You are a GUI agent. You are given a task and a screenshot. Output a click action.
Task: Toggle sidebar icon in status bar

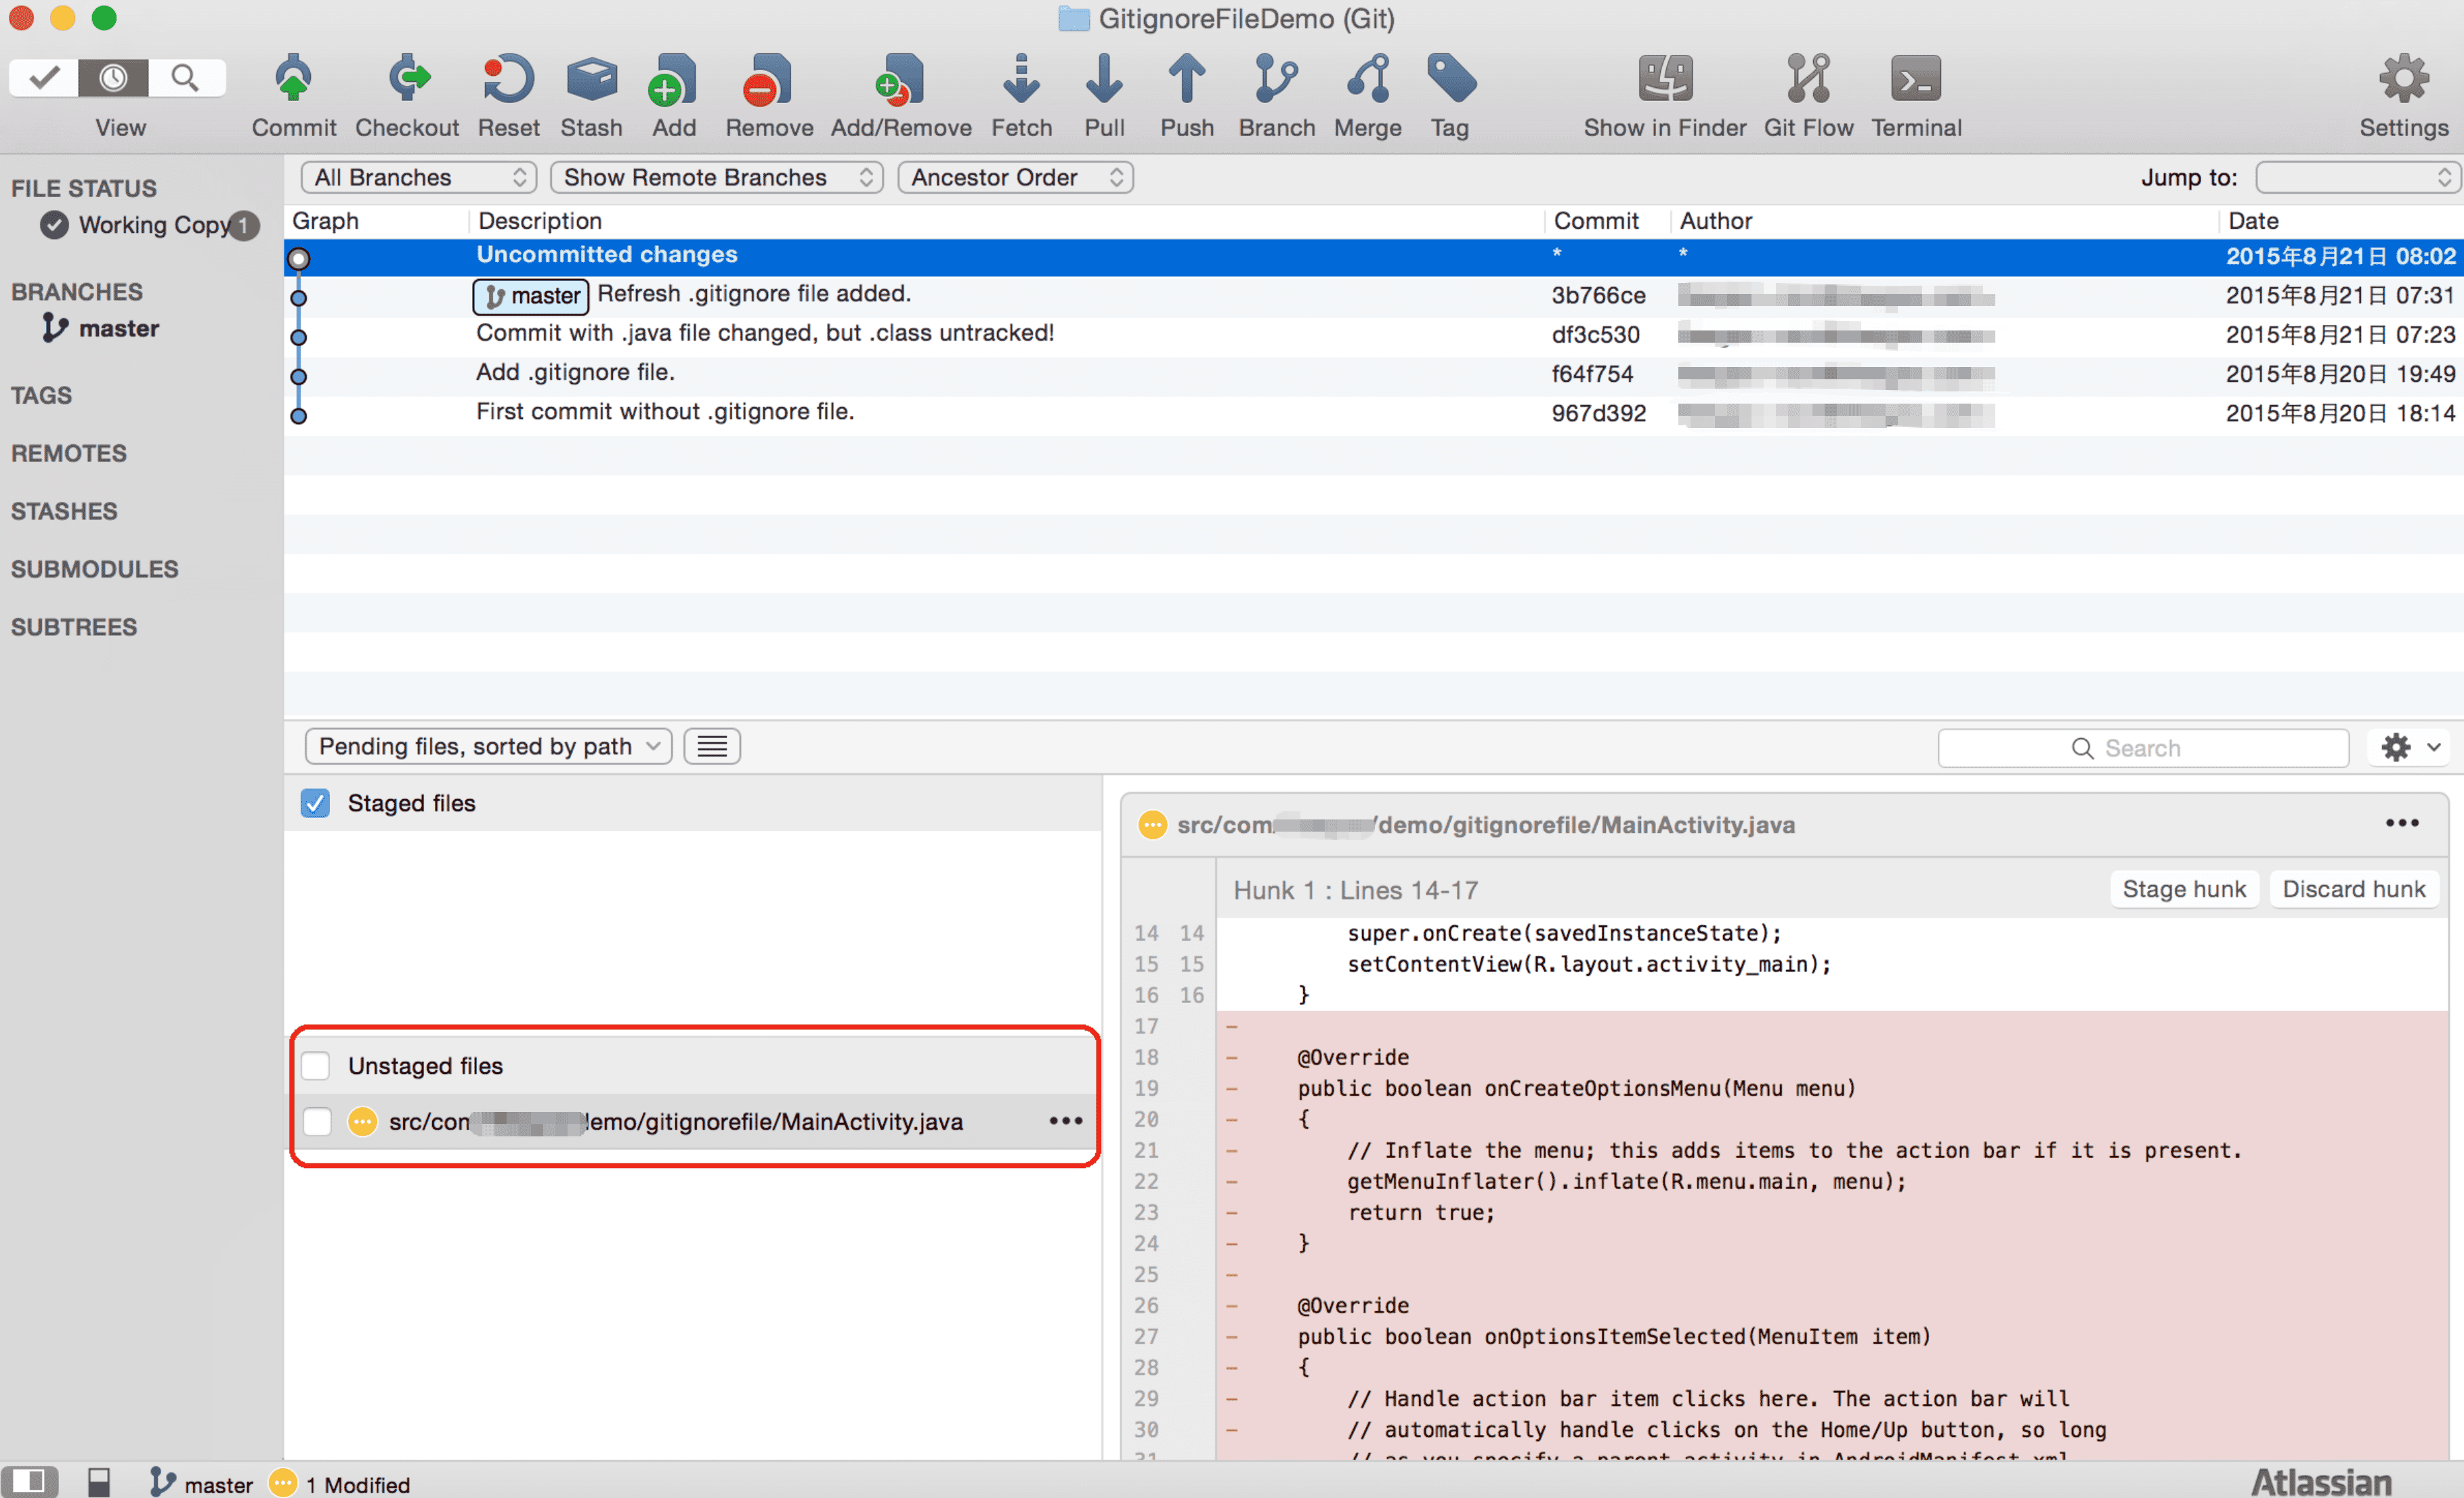pos(29,1481)
